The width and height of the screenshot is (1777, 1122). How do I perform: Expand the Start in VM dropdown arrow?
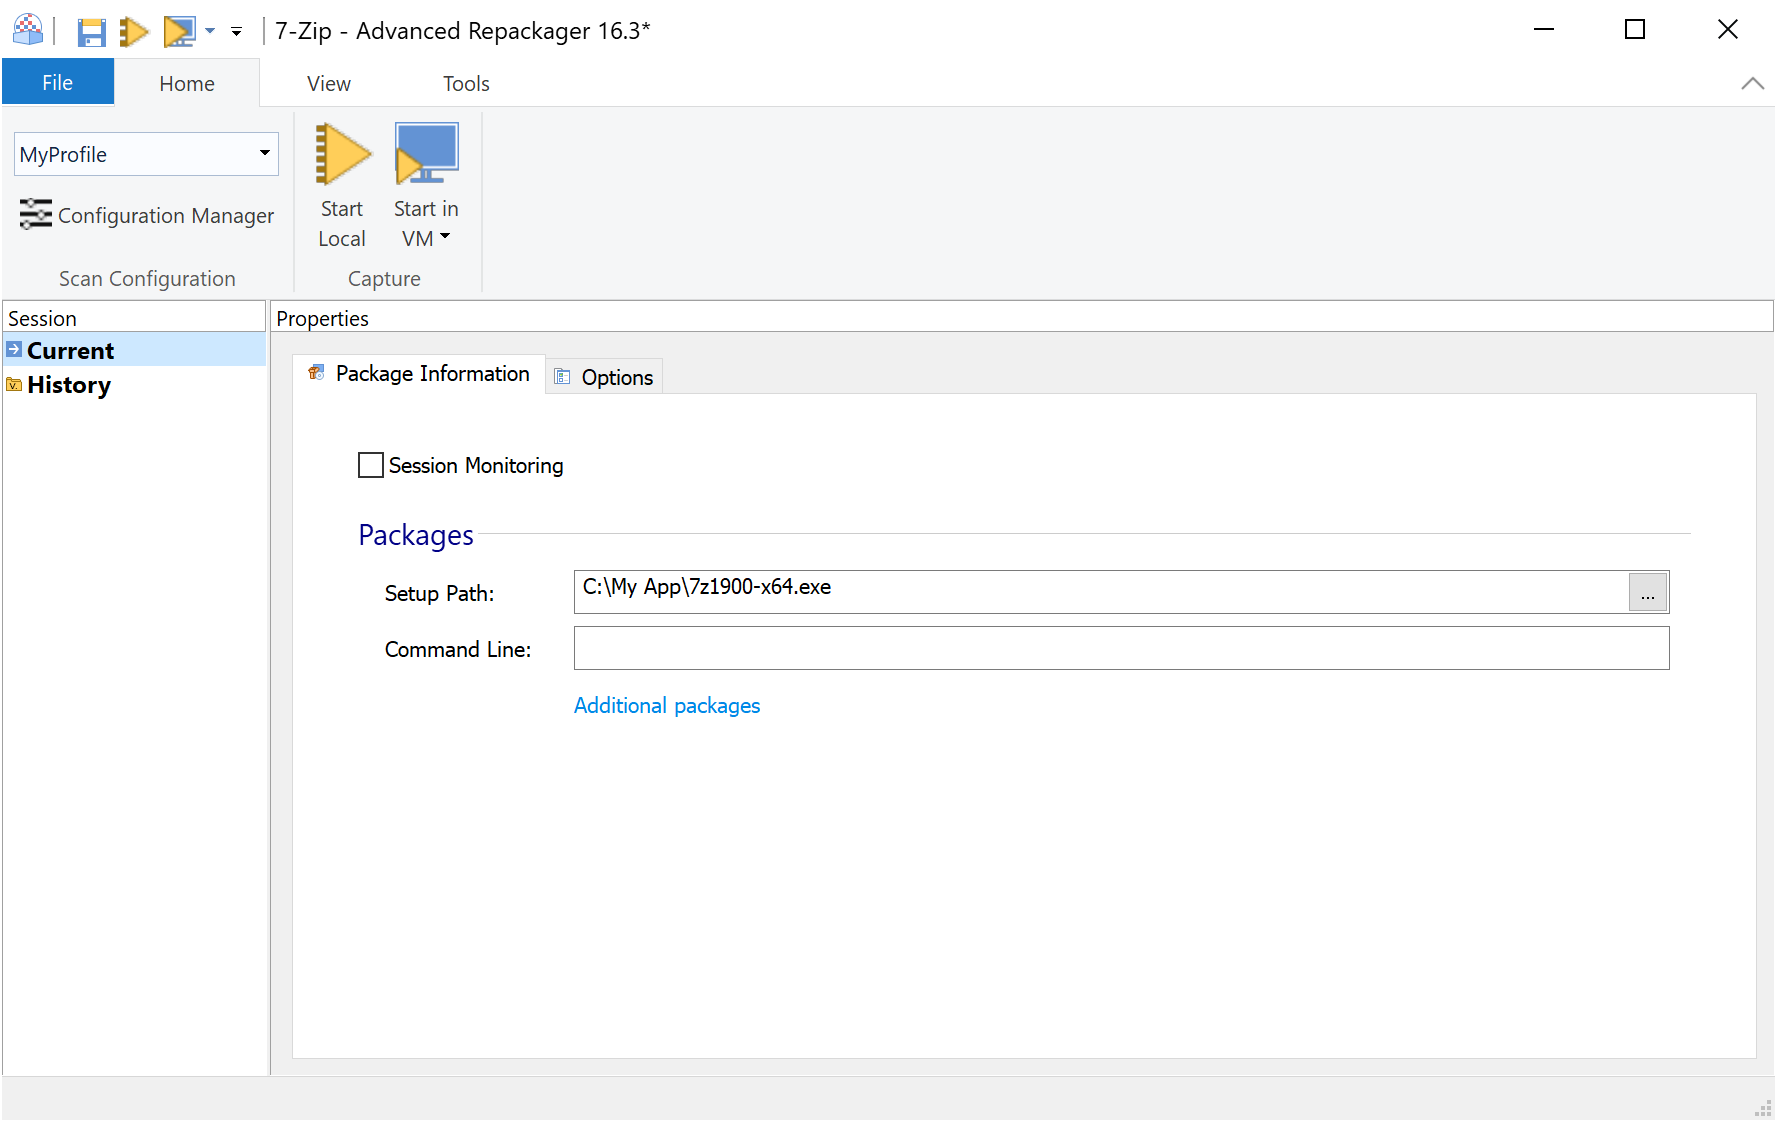(x=445, y=237)
